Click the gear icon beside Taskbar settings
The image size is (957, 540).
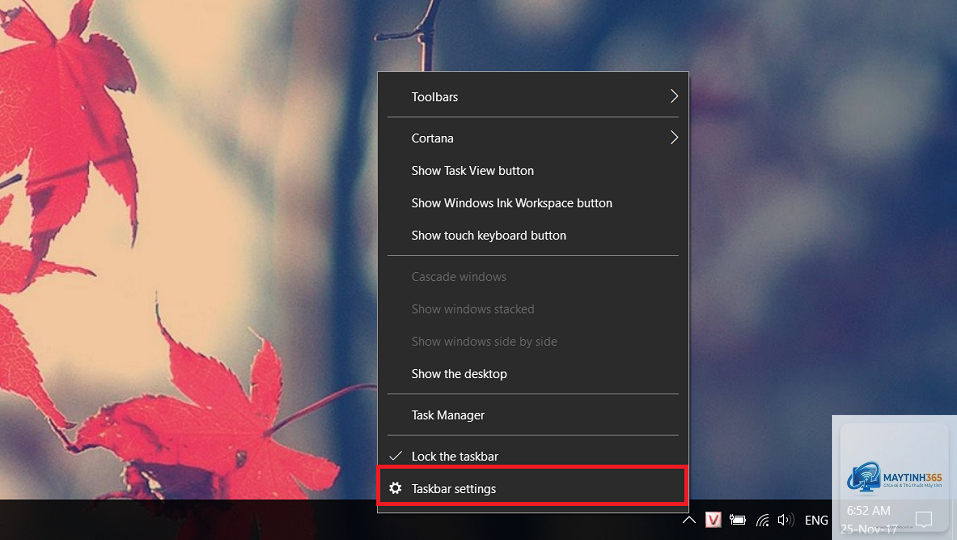point(395,488)
